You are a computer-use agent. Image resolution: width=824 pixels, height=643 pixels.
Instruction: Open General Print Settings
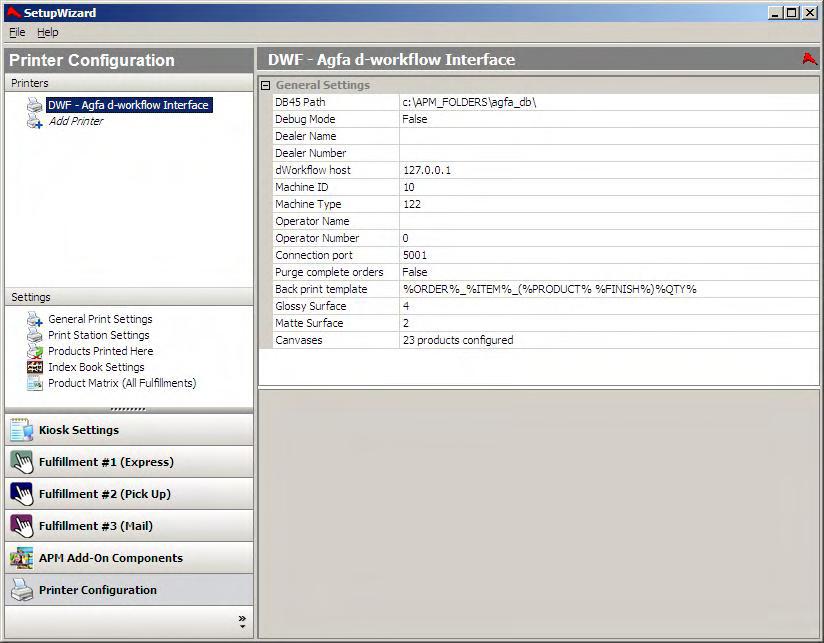(x=100, y=319)
